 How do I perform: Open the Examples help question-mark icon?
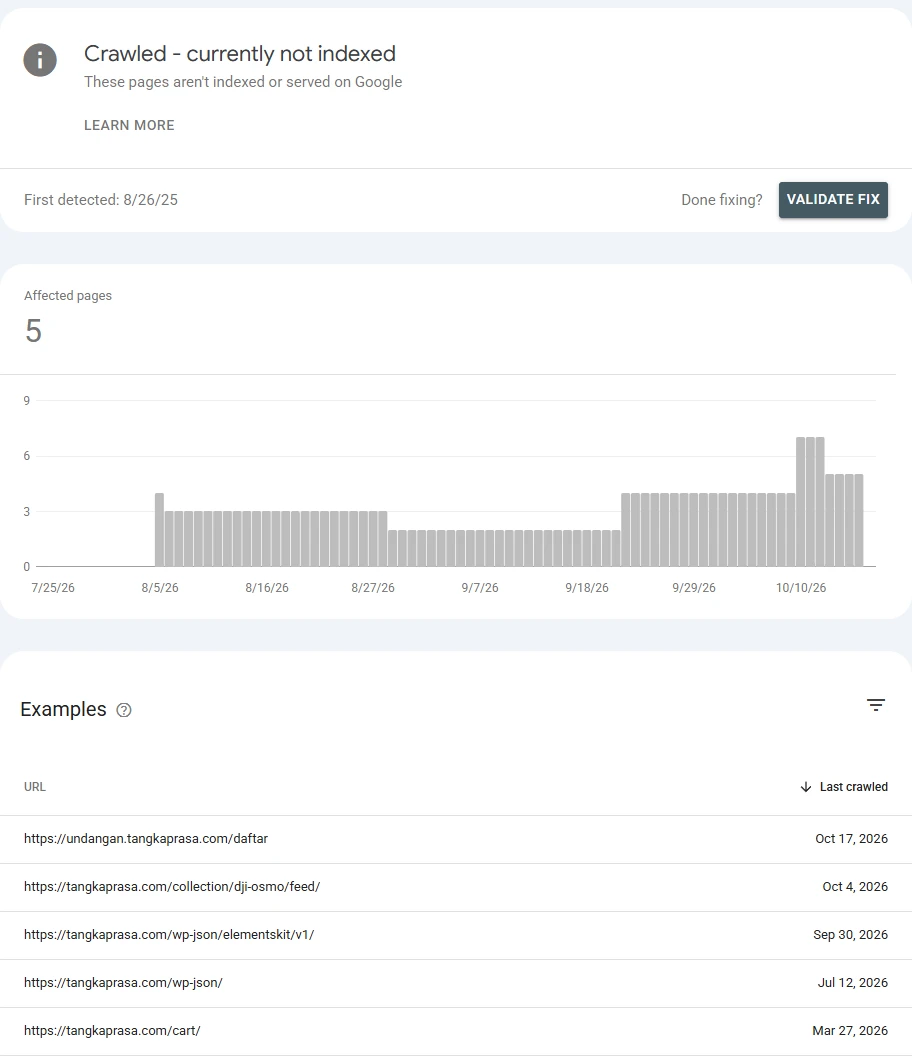[x=124, y=710]
